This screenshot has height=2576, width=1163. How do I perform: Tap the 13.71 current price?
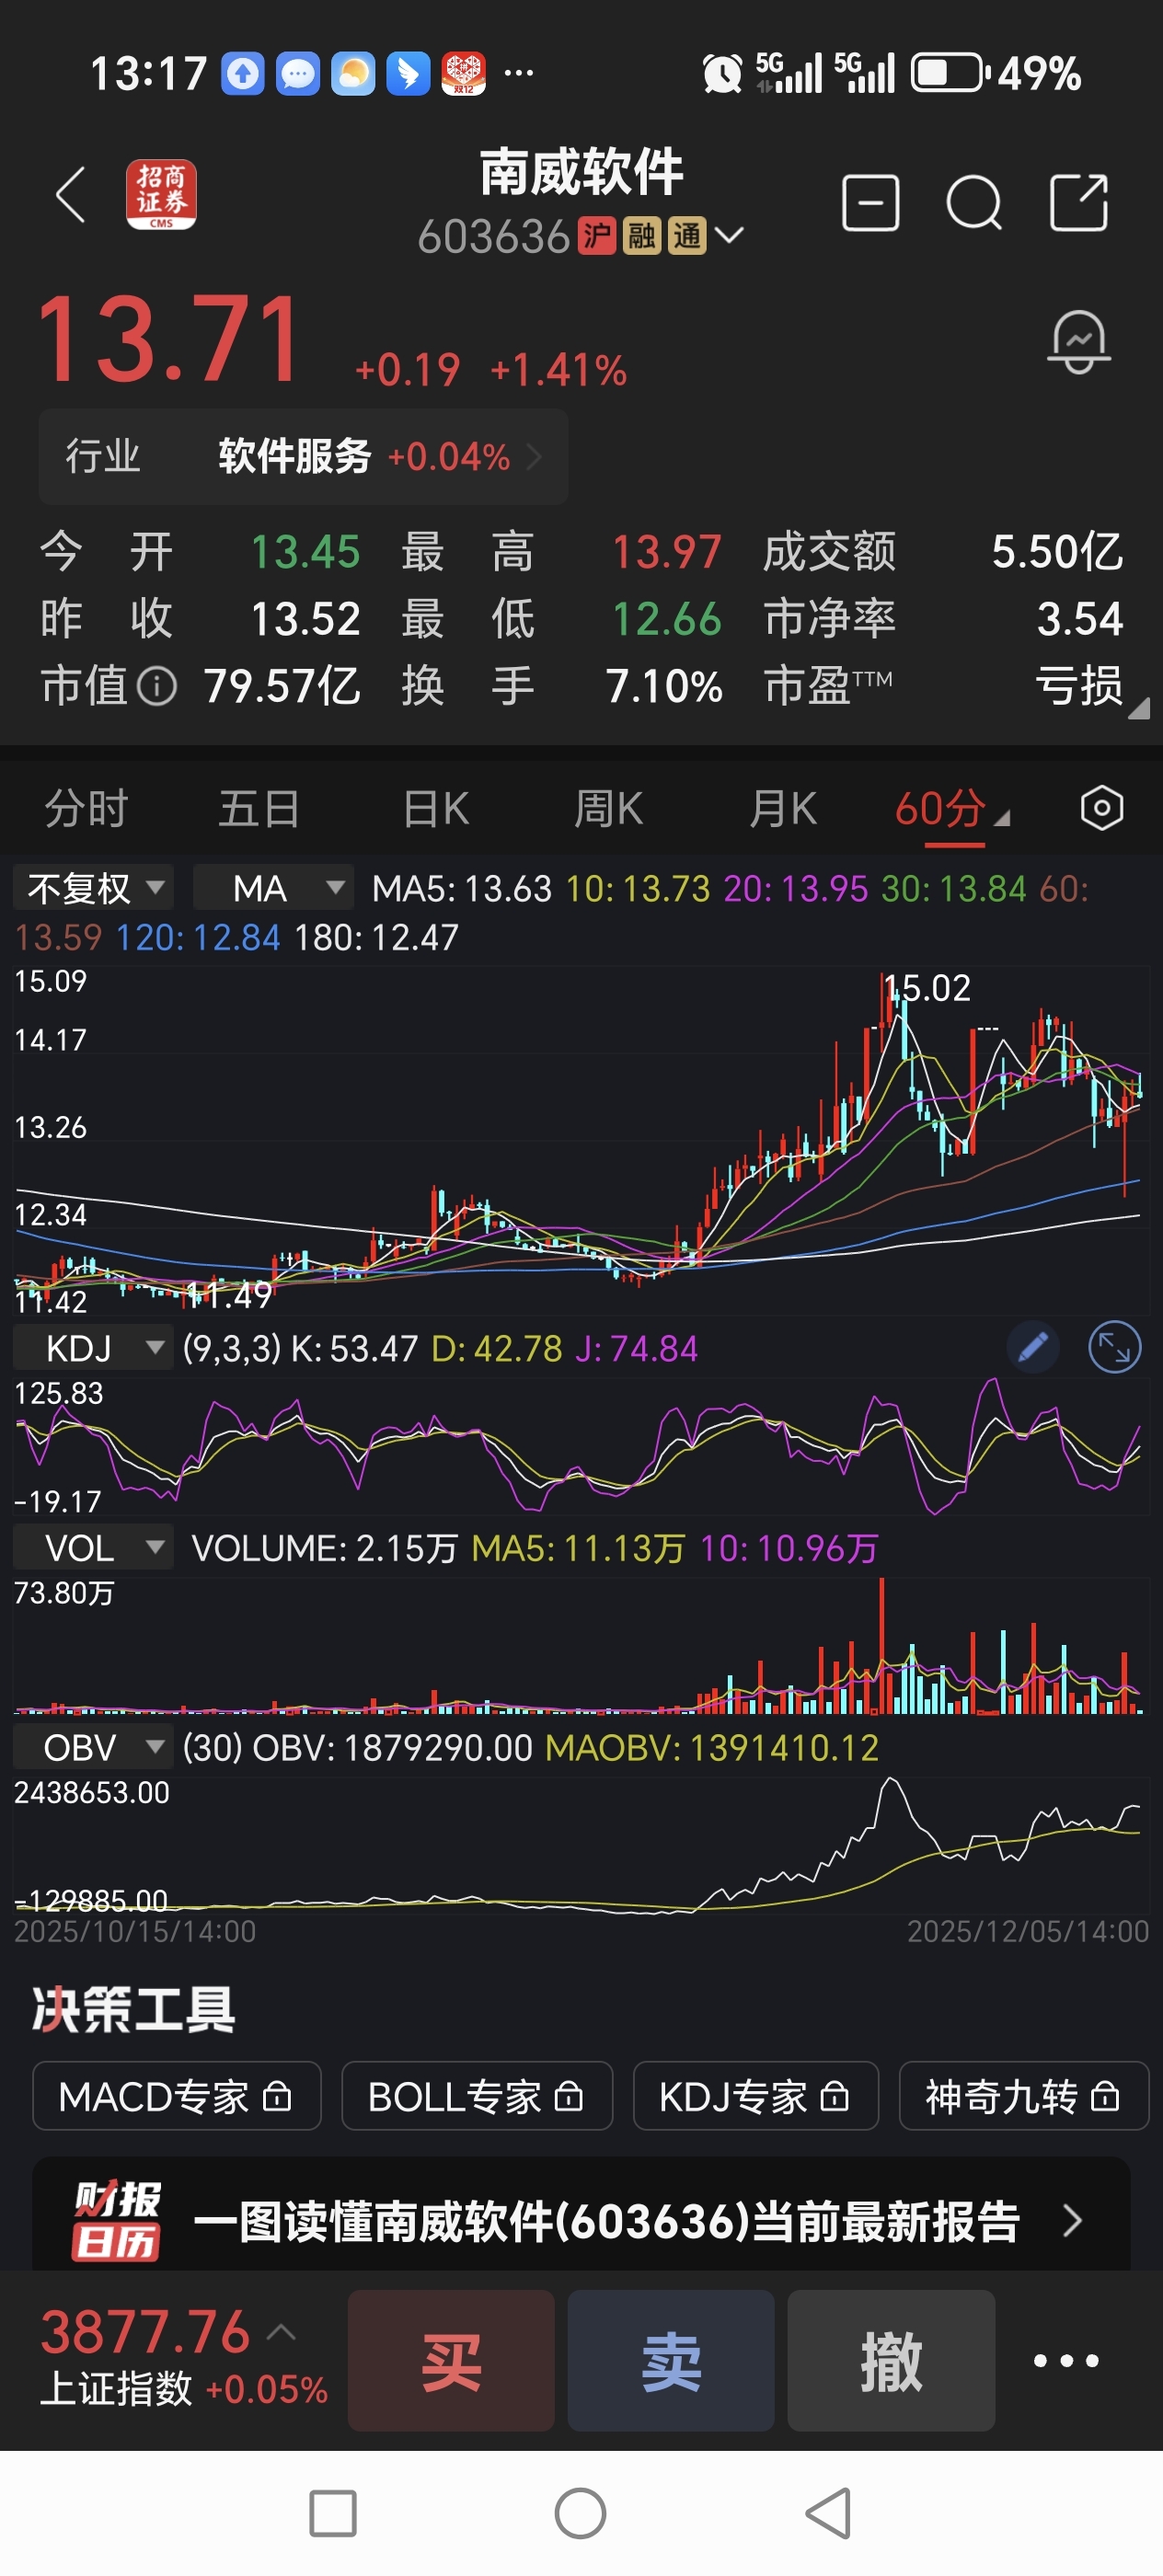[x=168, y=340]
